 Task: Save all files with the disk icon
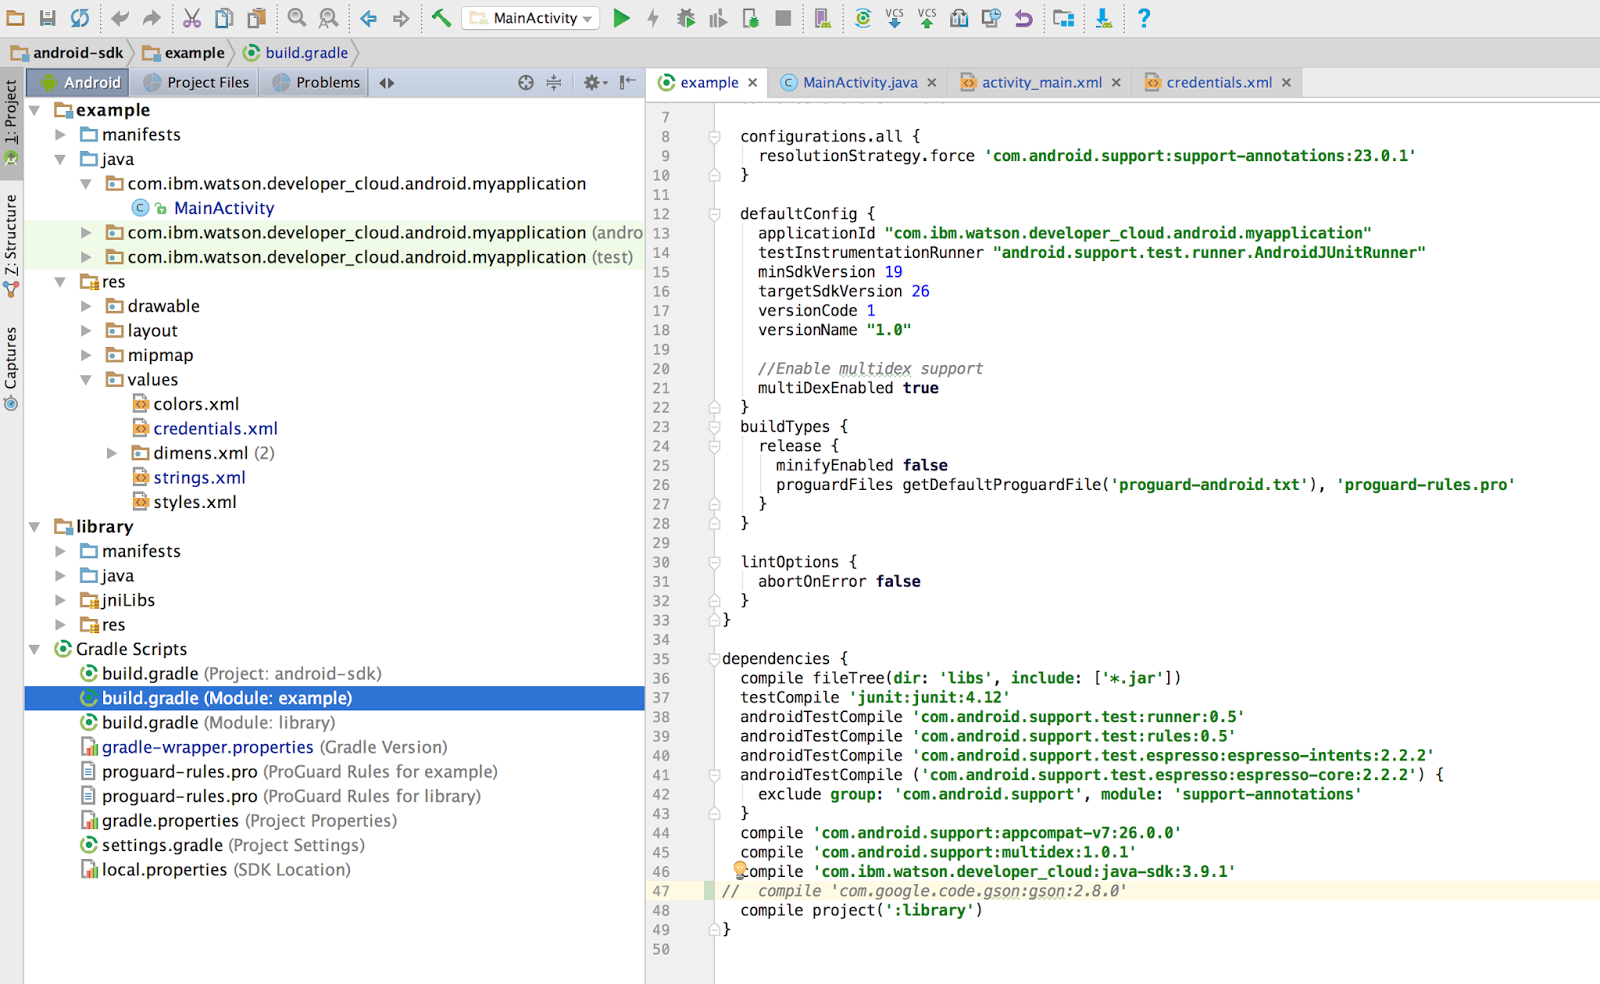pyautogui.click(x=48, y=18)
